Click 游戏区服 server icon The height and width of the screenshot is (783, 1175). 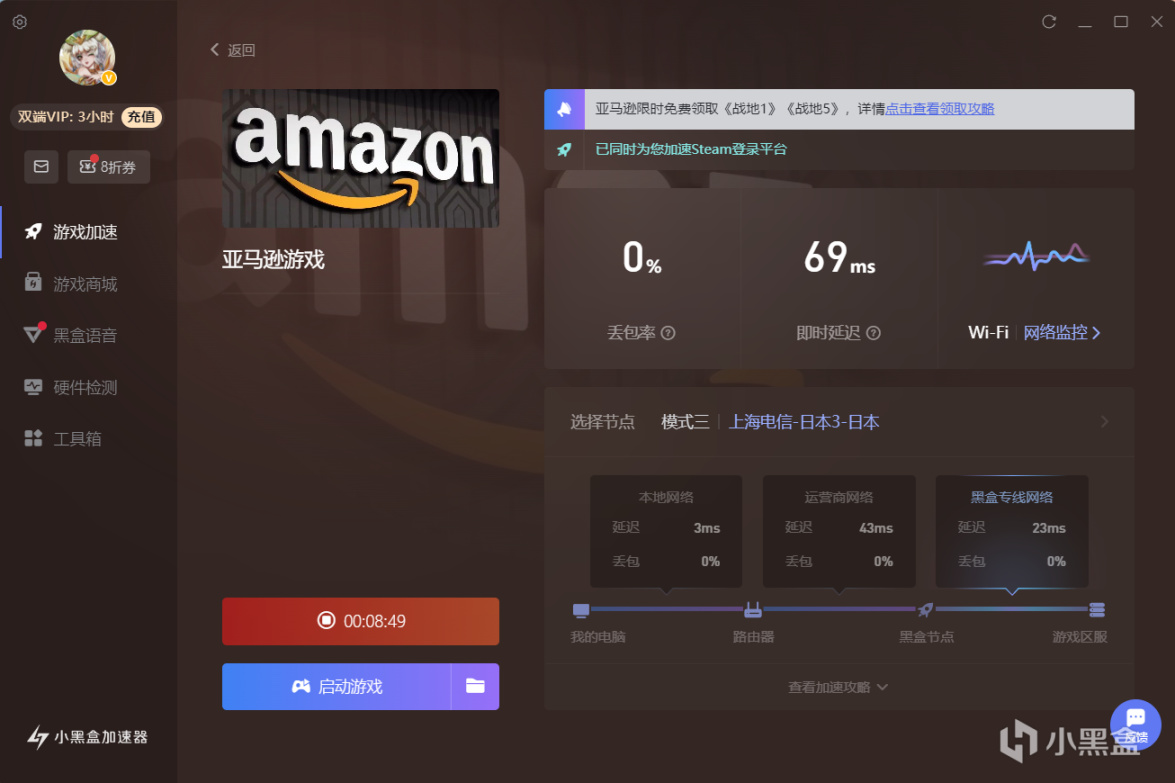coord(1097,610)
